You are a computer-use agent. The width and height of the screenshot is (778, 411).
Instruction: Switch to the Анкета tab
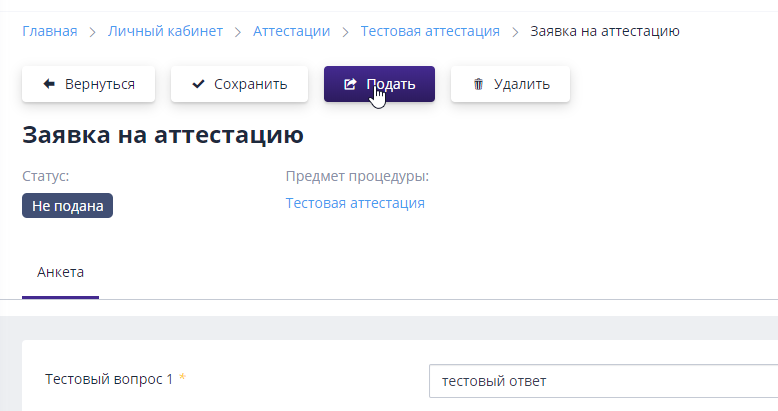pos(60,272)
